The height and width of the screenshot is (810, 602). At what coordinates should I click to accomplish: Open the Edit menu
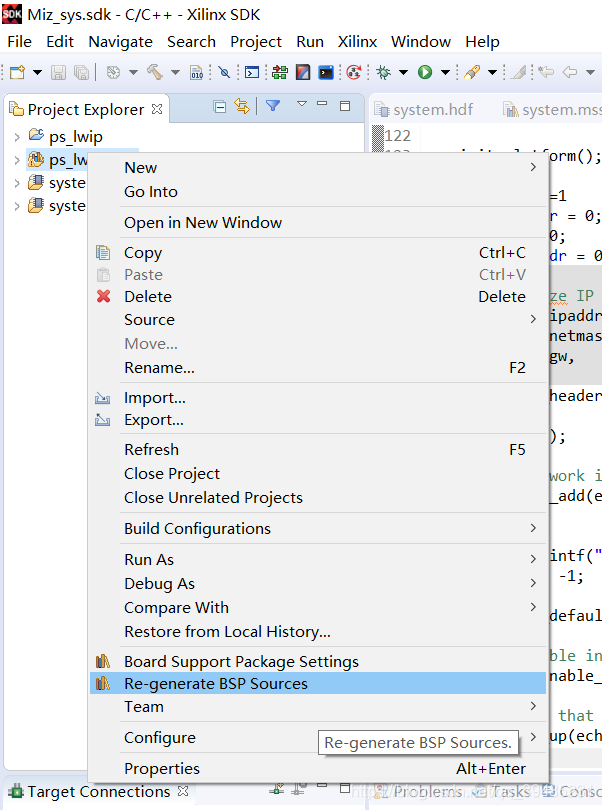coord(60,41)
